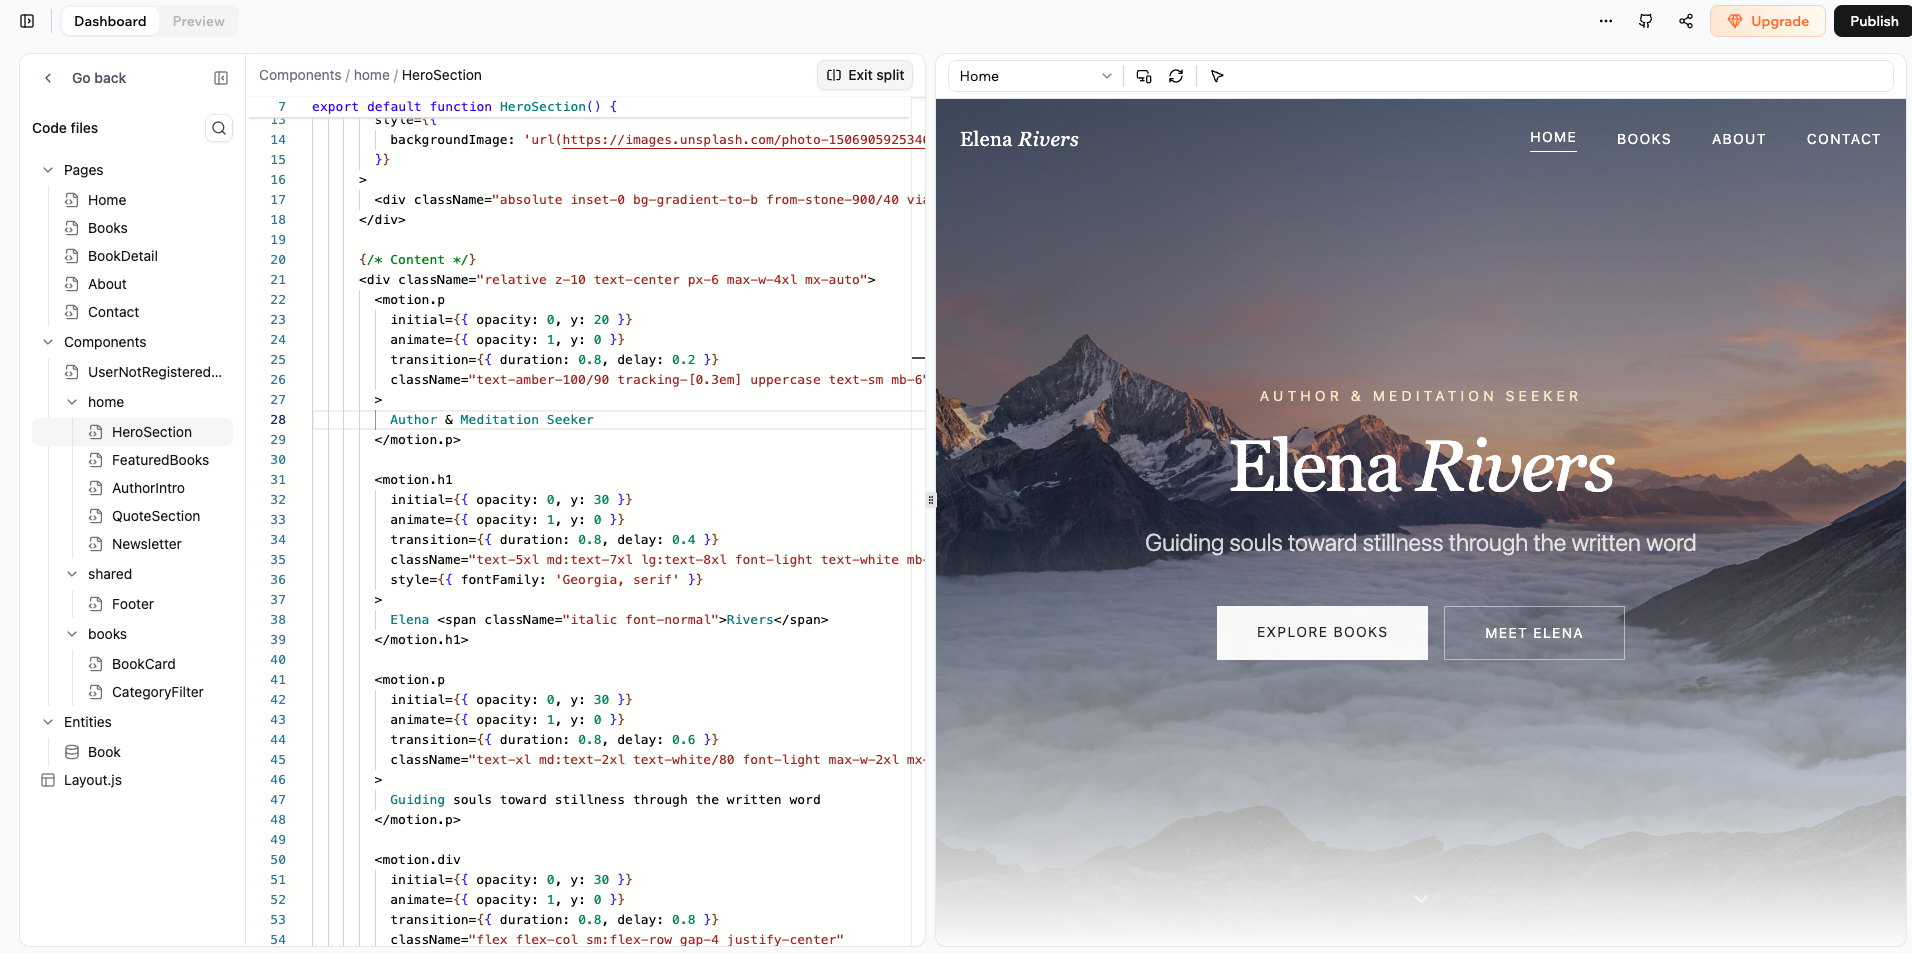
Task: Collapse the file panel using the panel icon
Action: [x=220, y=78]
